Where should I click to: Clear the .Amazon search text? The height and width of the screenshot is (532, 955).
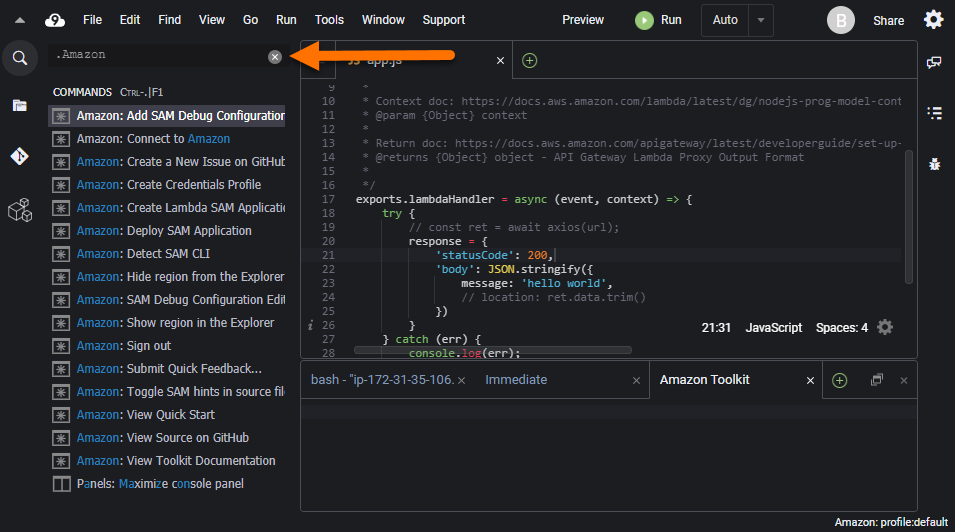[x=275, y=57]
